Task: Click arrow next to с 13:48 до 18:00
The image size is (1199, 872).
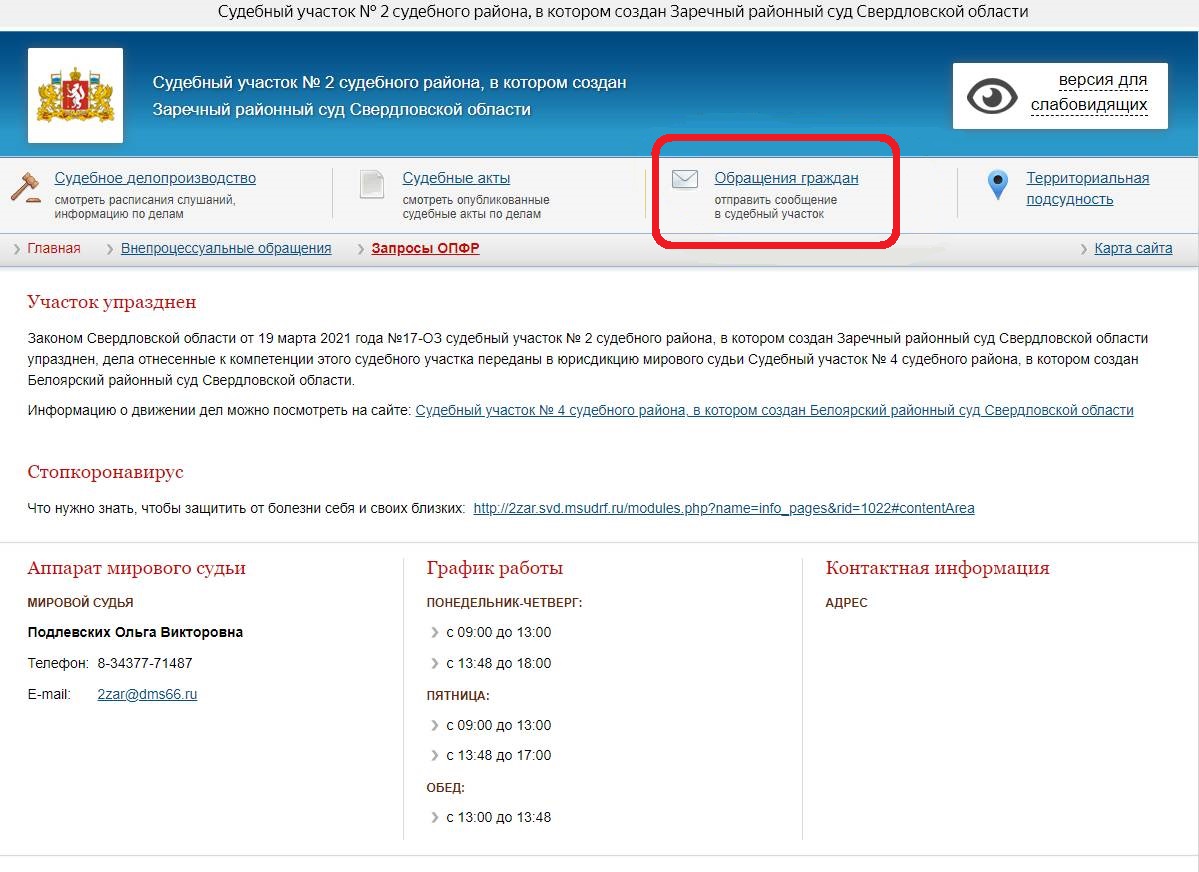Action: 434,663
